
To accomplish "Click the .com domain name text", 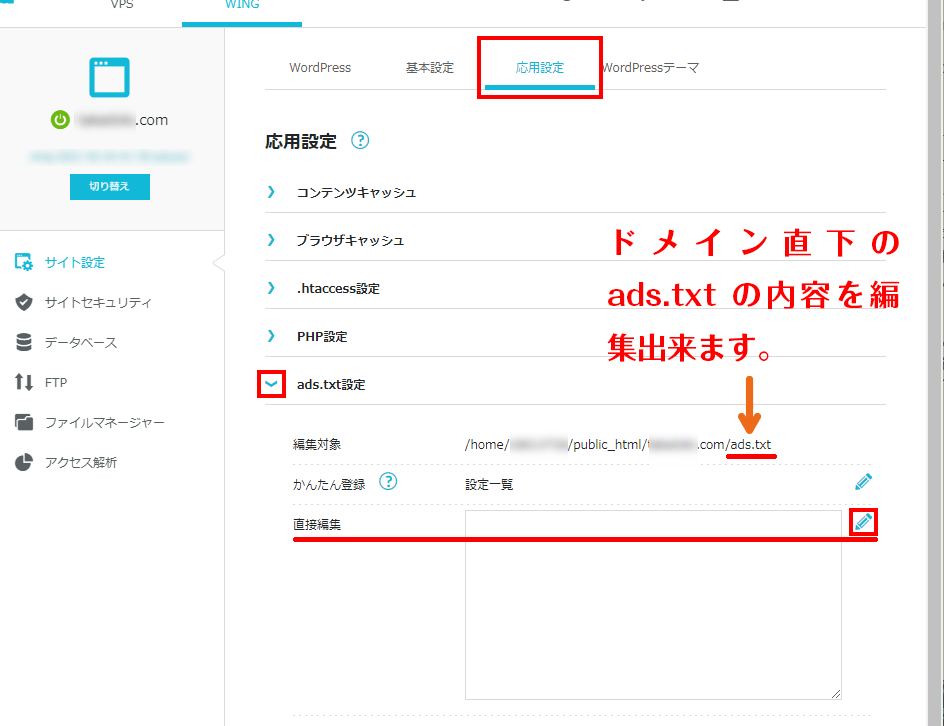I will pyautogui.click(x=123, y=120).
